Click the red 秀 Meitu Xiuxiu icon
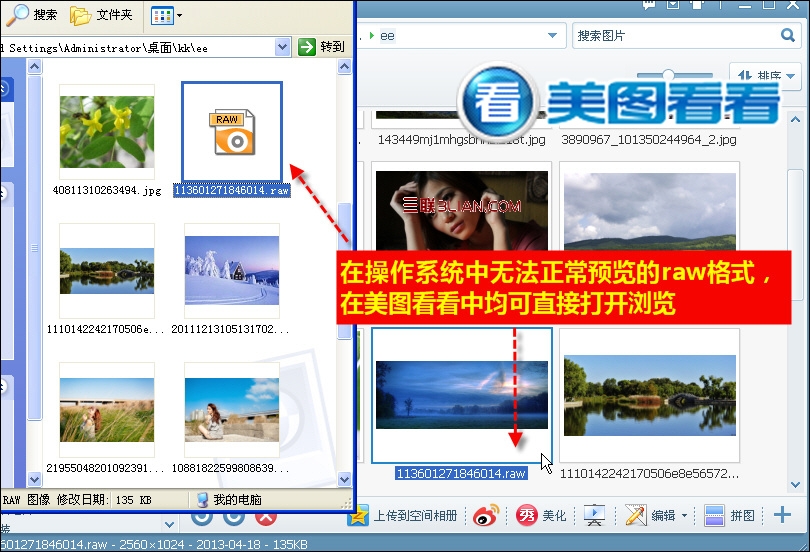Screen dimensions: 810x552 [x=526, y=515]
